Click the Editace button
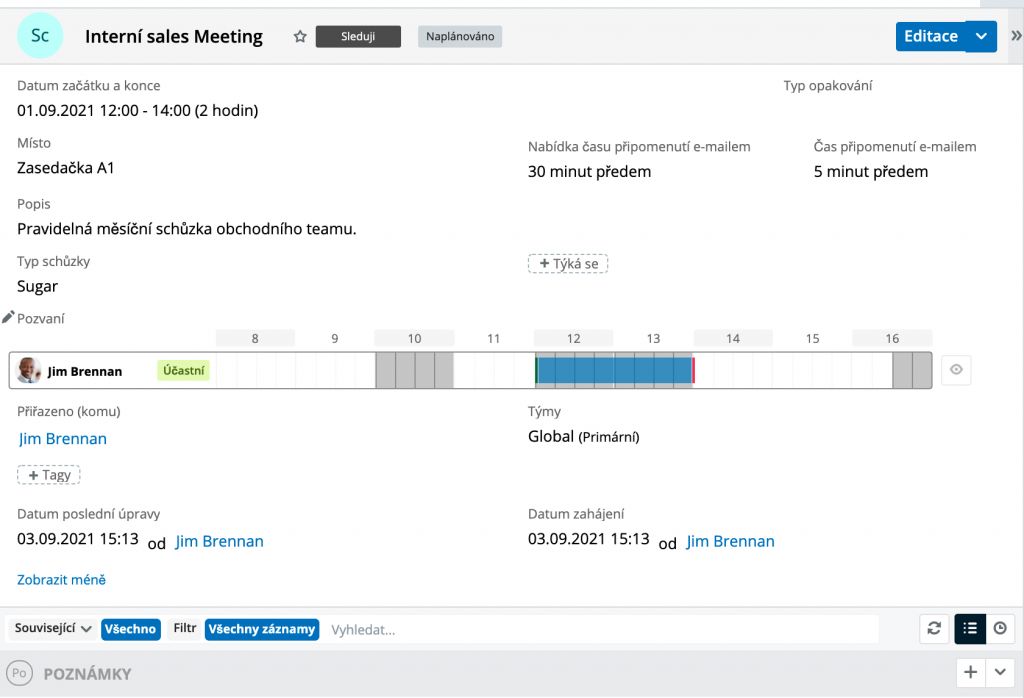Screen dimensions: 1024x698 (x=930, y=36)
